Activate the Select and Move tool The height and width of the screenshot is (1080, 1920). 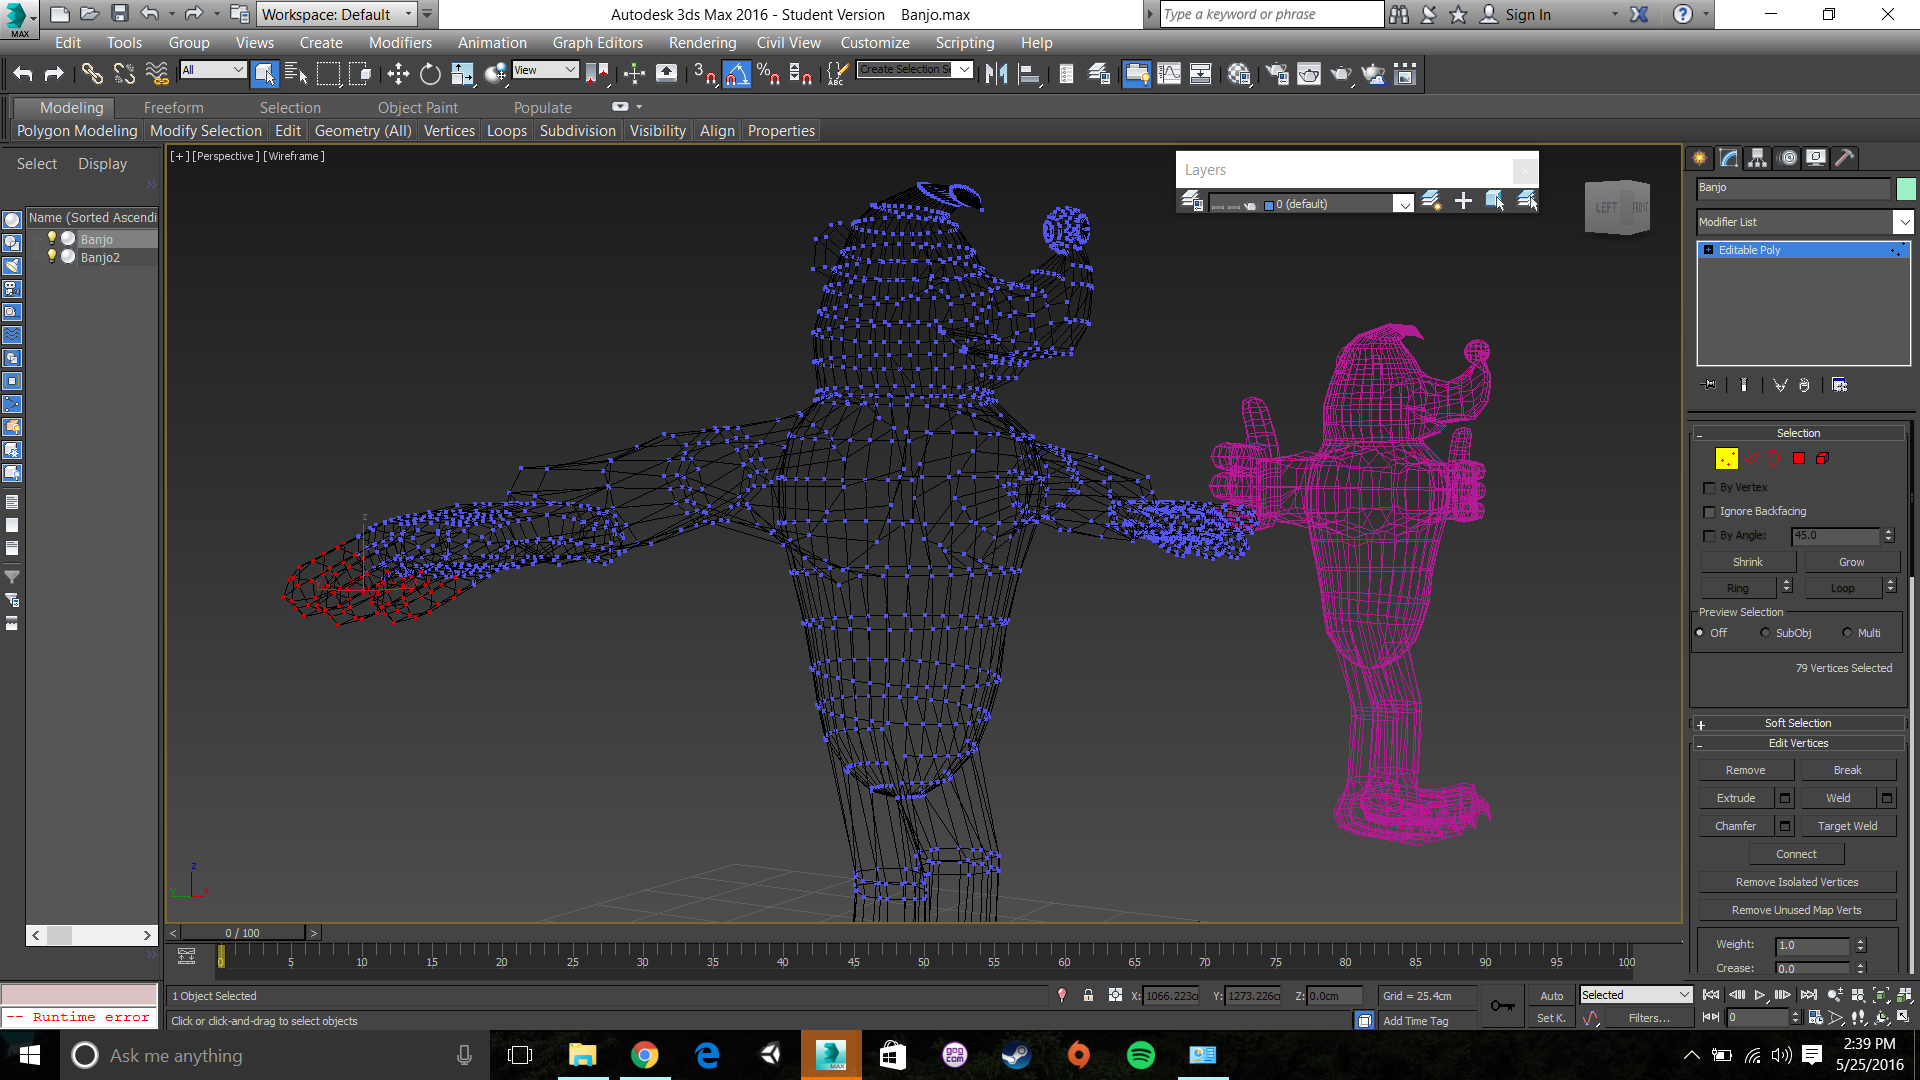398,74
